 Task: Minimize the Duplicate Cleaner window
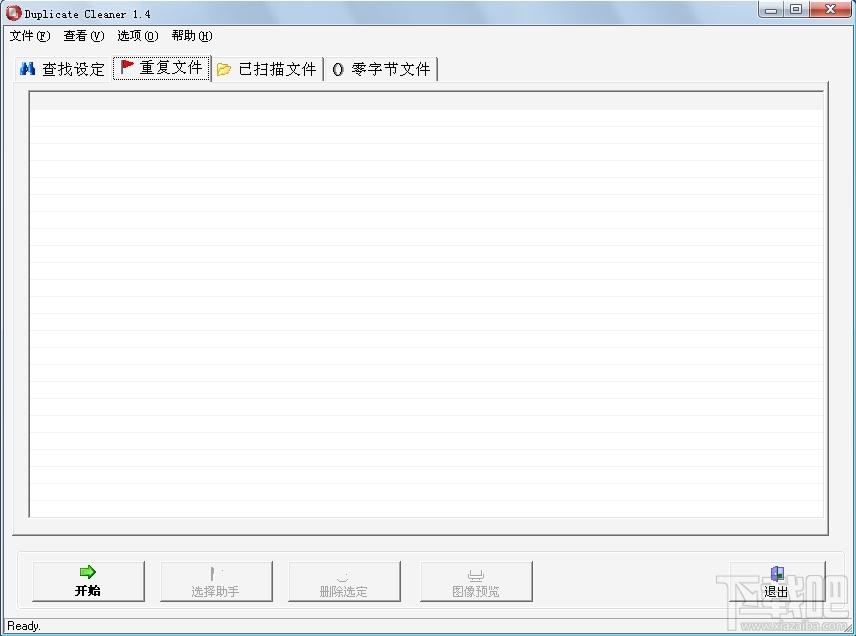[771, 9]
